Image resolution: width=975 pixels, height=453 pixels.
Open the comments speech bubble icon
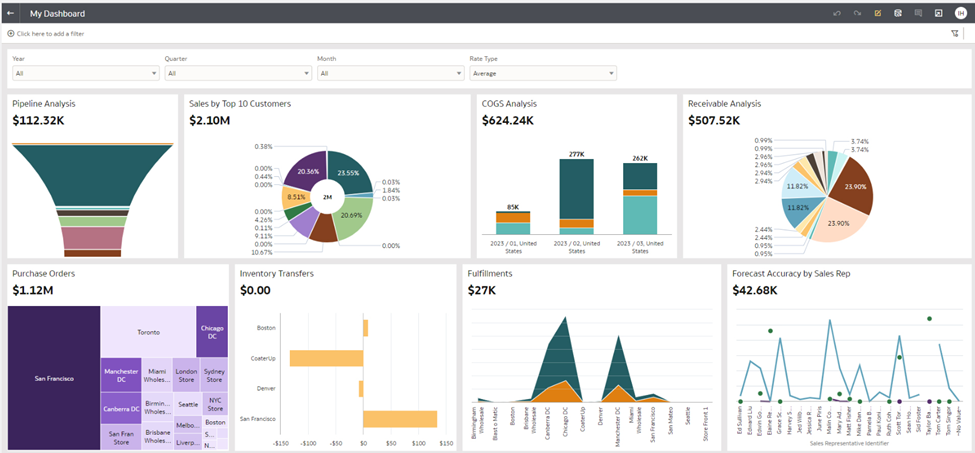[918, 13]
